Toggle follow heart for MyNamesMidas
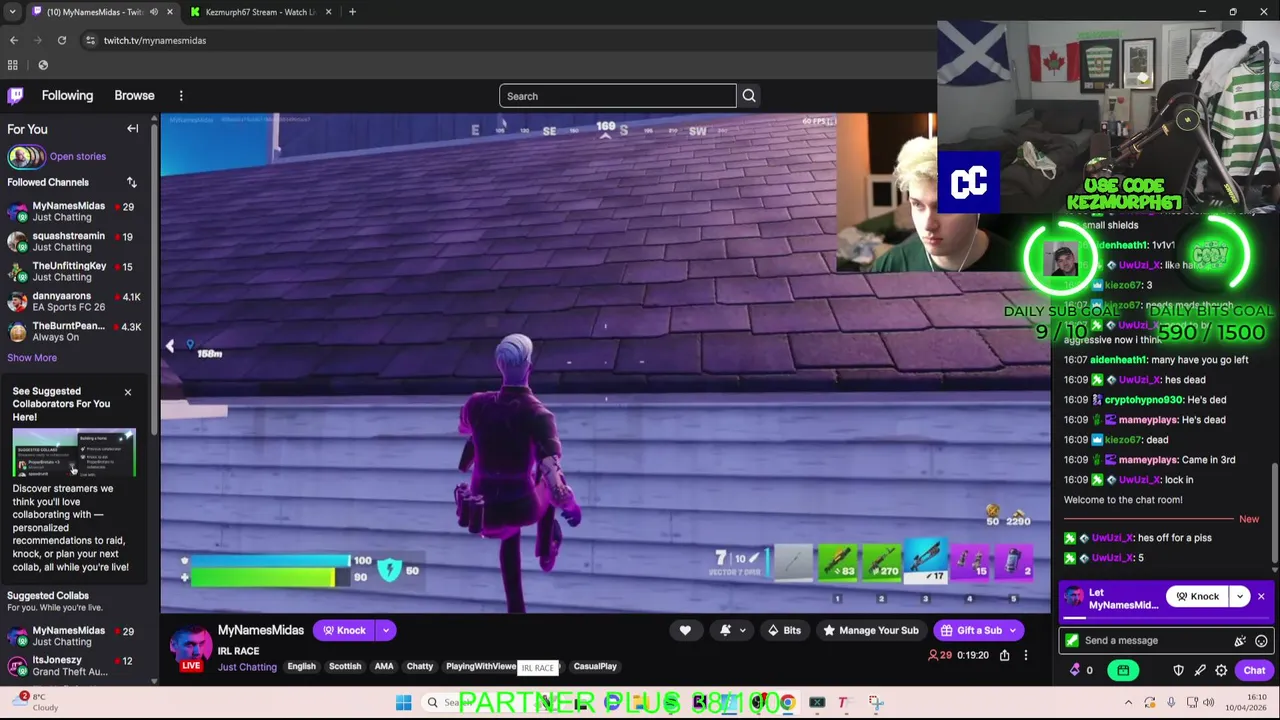The width and height of the screenshot is (1280, 720). [x=685, y=630]
